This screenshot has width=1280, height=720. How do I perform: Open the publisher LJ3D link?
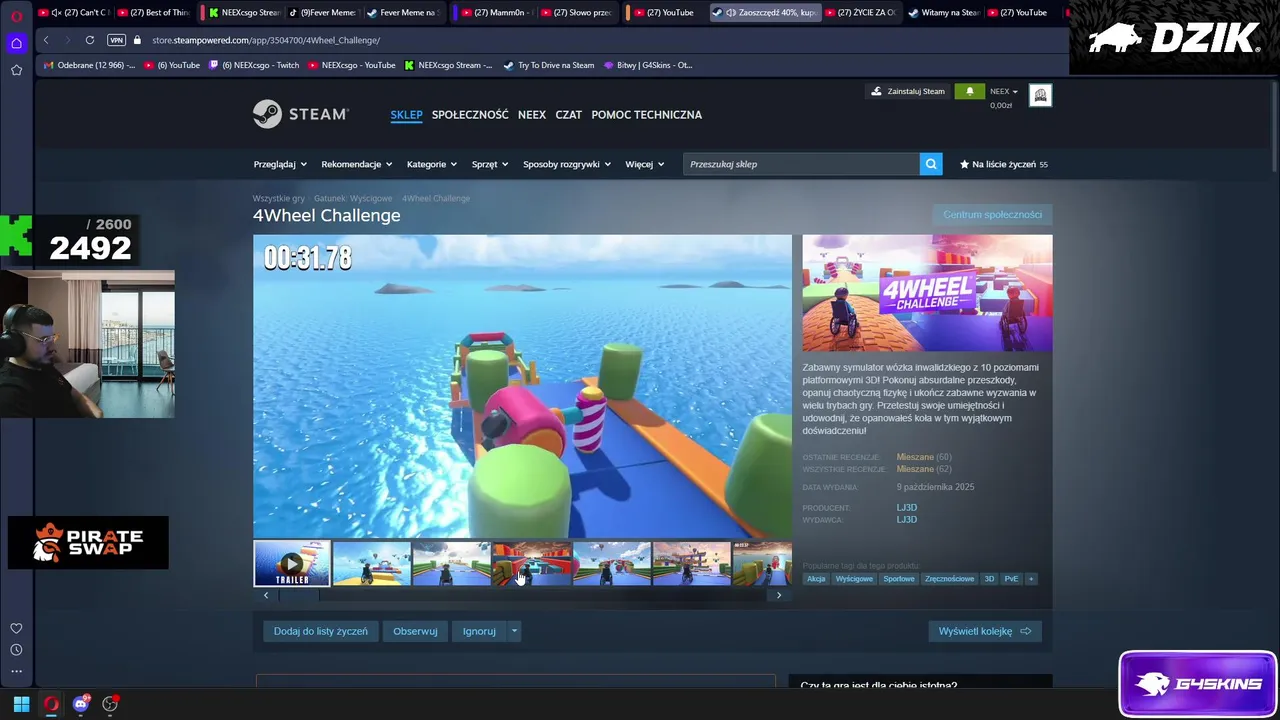click(x=907, y=520)
